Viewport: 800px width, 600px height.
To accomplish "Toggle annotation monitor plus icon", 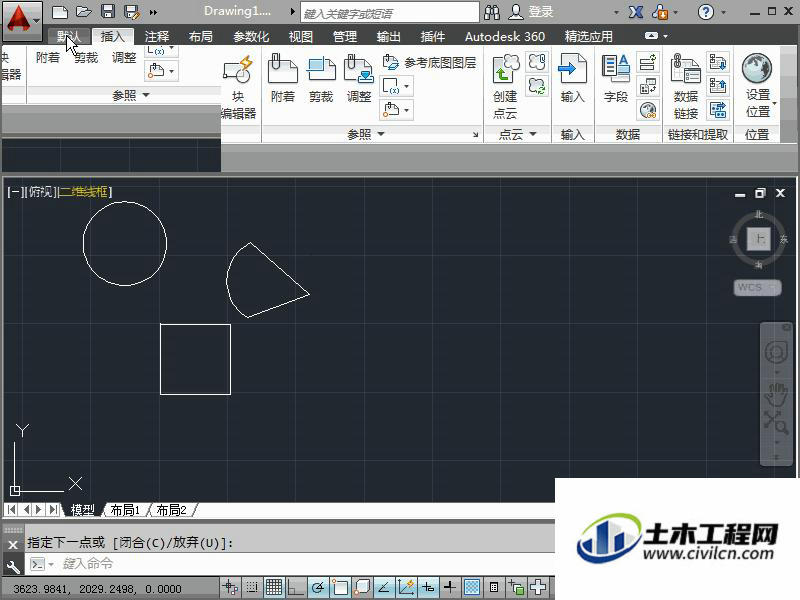I will 538,587.
